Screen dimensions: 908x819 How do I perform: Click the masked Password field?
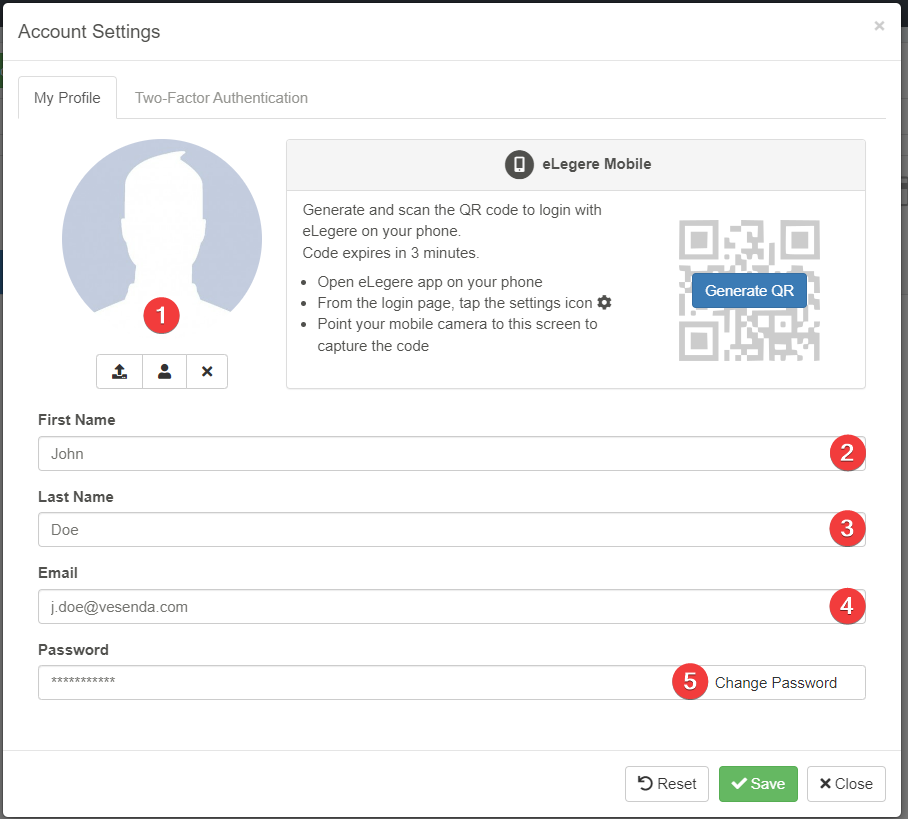pyautogui.click(x=350, y=683)
